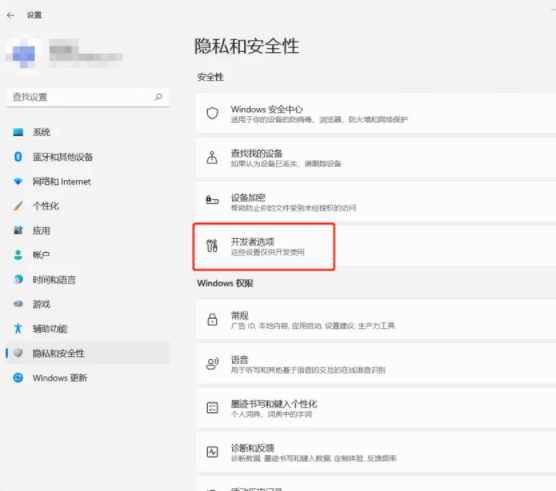Select 游戏 in sidebar
This screenshot has height=491, width=556.
tap(88, 304)
